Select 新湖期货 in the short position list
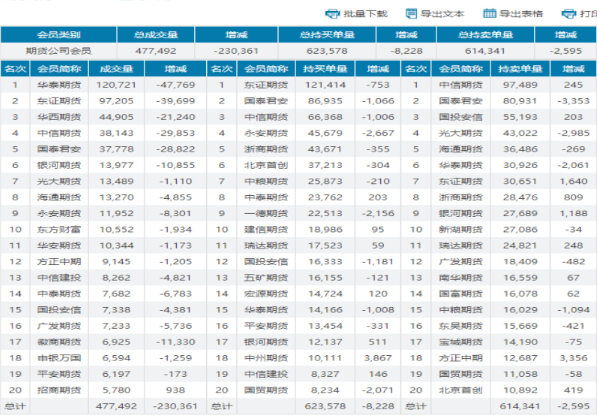 [x=461, y=230]
